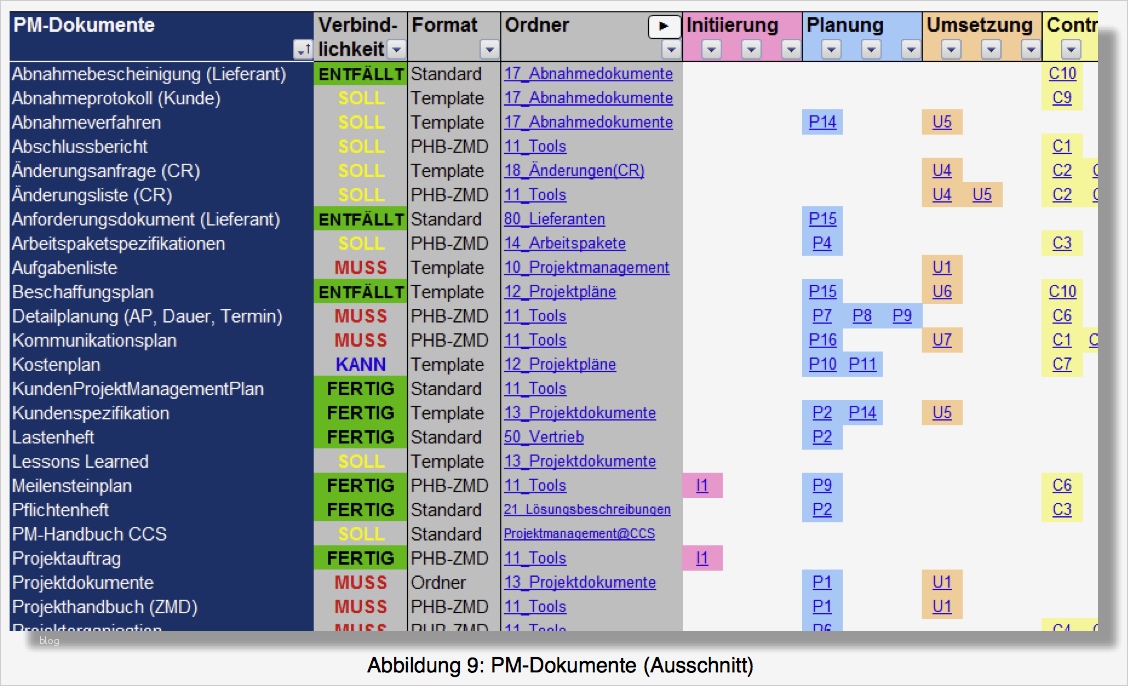Viewport: 1128px width, 686px height.
Task: Open the Format column filter dropdown
Action: [x=489, y=50]
